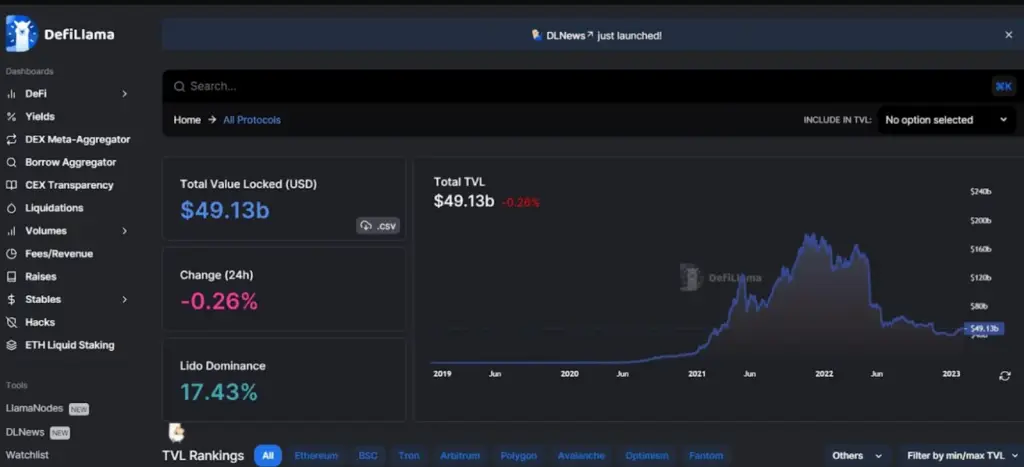
Task: Select the Arbitrum chain tab
Action: pyautogui.click(x=460, y=456)
